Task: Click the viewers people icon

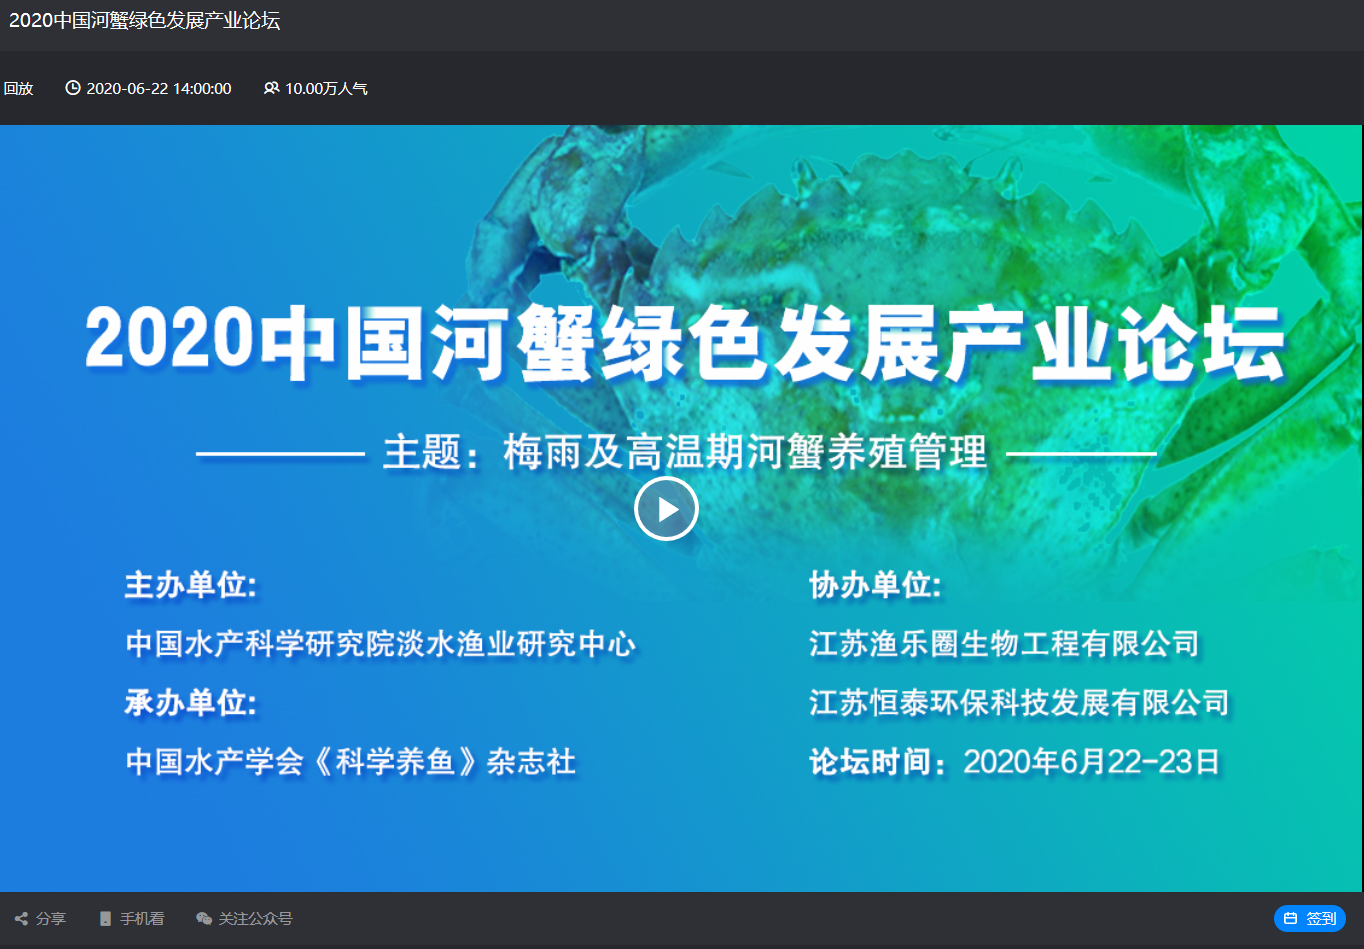Action: point(271,88)
